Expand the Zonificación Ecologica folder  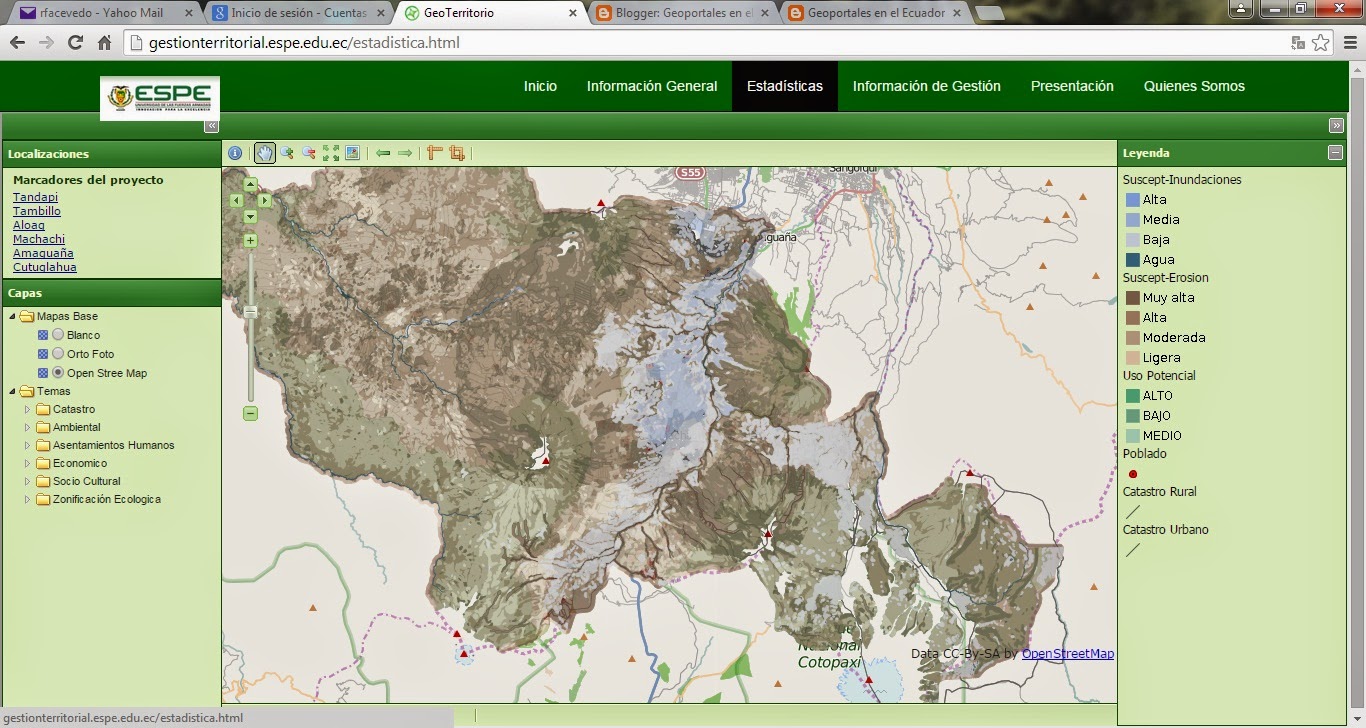[x=28, y=500]
